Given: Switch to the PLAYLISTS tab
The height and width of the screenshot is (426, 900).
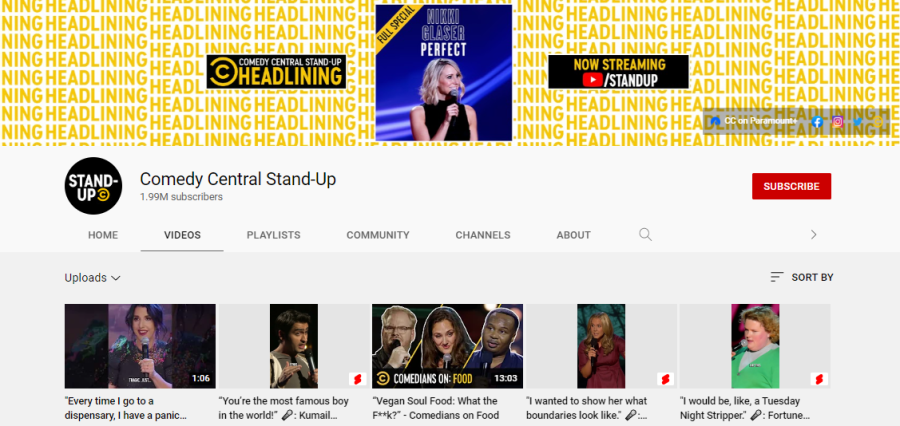Looking at the screenshot, I should point(273,235).
